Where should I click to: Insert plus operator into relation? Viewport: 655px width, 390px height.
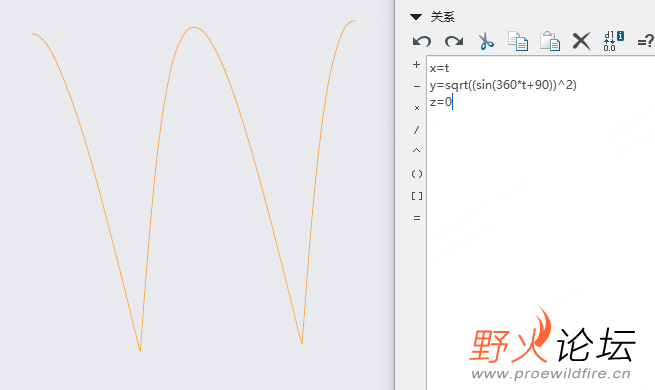point(416,65)
